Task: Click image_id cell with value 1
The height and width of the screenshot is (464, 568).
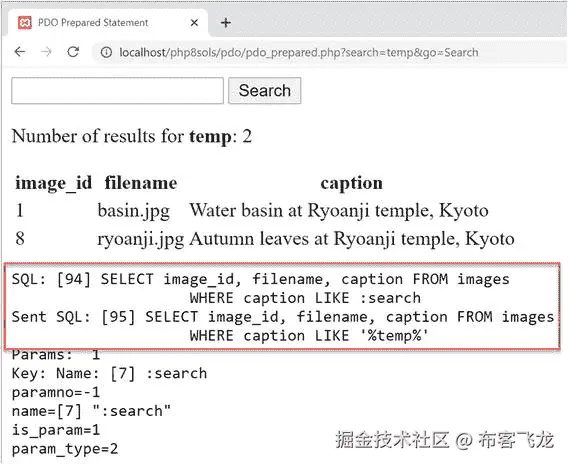Action: [x=20, y=210]
